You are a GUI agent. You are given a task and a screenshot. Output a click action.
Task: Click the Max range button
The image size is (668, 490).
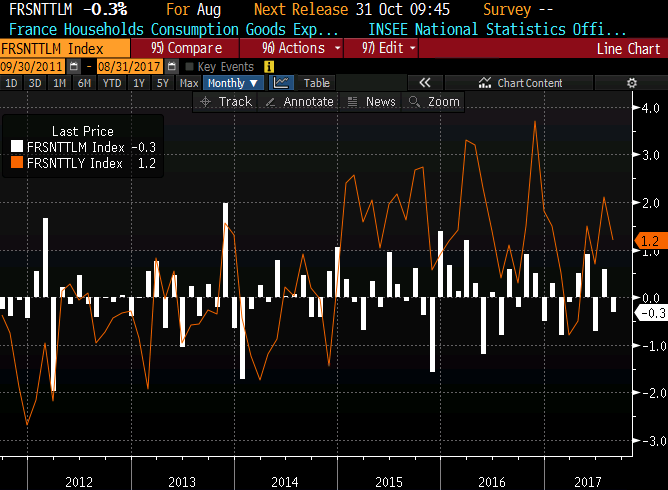tap(188, 83)
